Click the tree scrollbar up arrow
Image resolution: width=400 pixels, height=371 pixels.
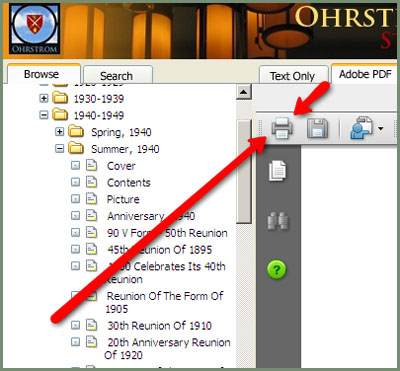coord(244,92)
